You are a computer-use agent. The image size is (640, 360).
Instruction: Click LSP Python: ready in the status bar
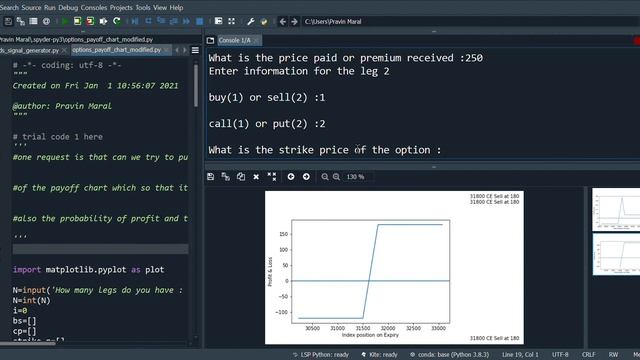click(x=321, y=355)
